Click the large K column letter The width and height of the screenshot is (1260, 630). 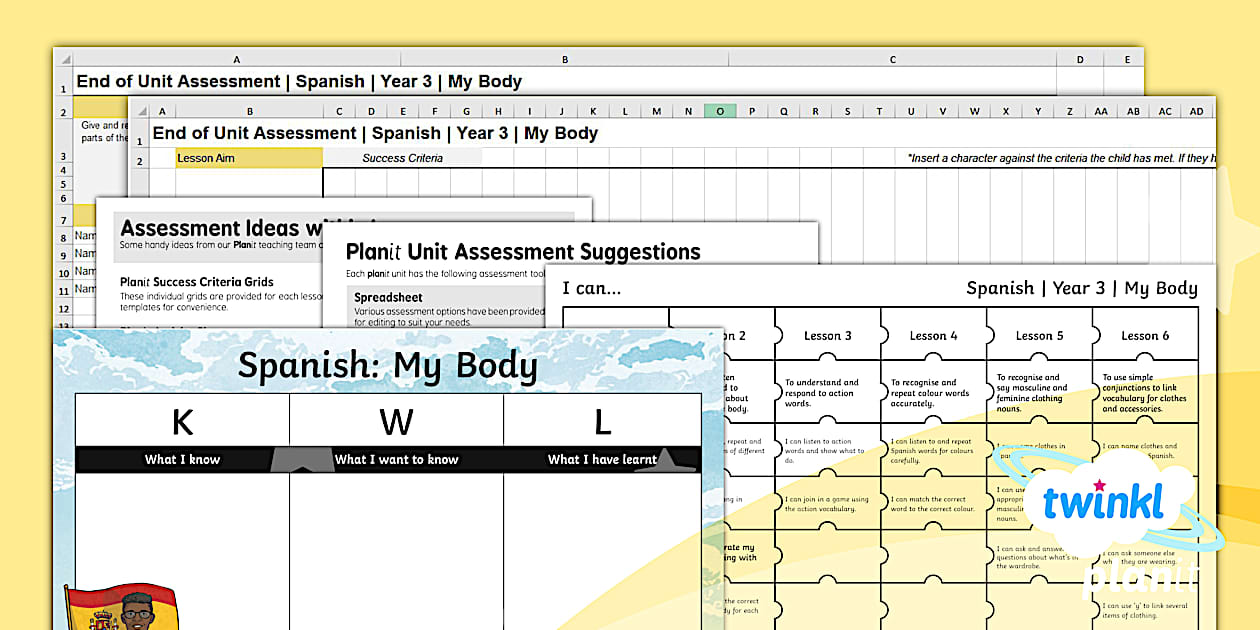pos(182,422)
